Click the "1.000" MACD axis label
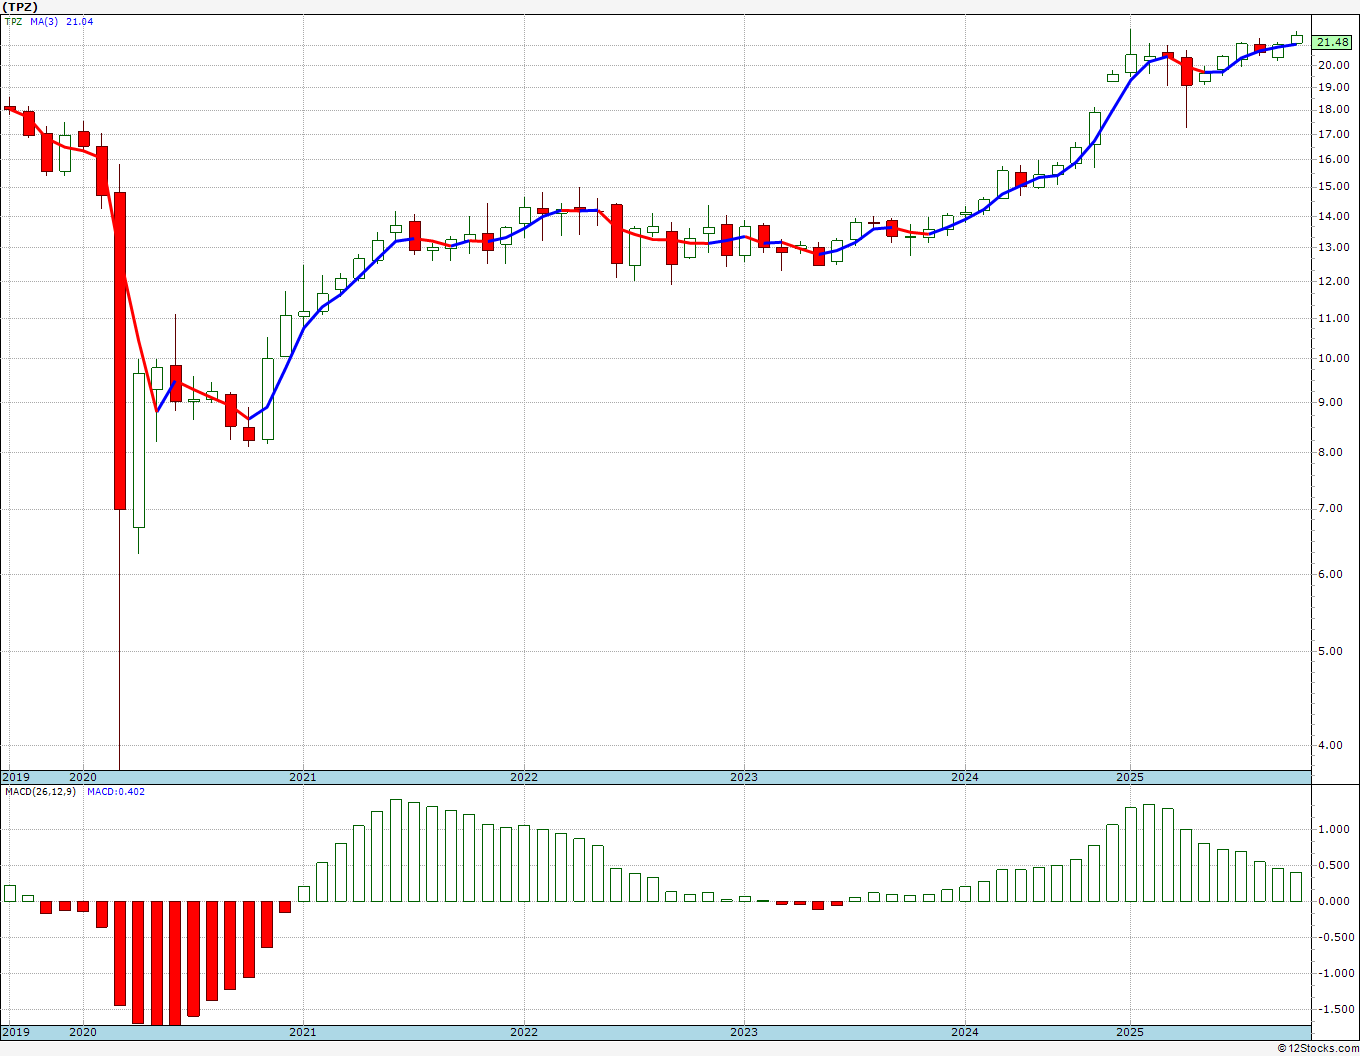 (x=1336, y=829)
